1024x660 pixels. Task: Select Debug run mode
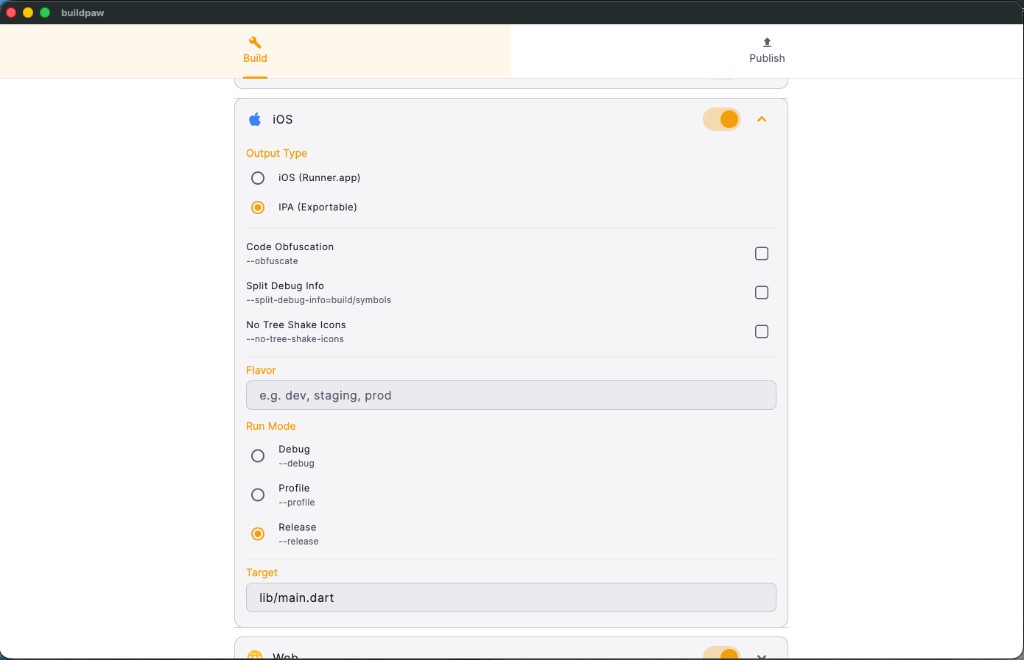[x=257, y=455]
